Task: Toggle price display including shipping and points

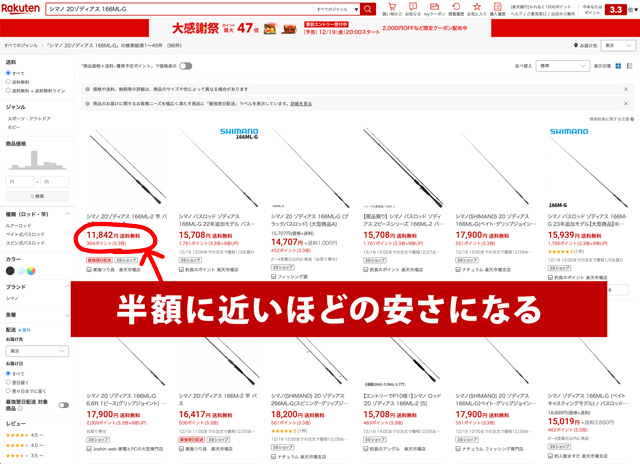Action: coord(186,66)
